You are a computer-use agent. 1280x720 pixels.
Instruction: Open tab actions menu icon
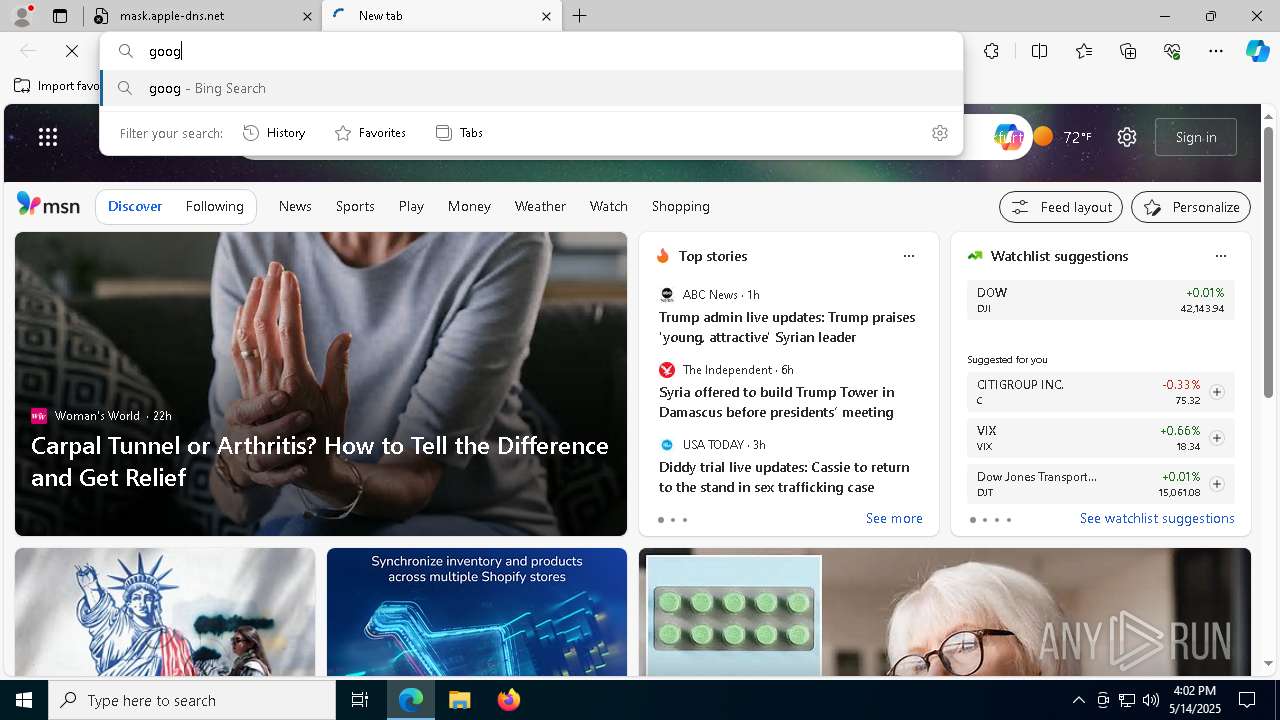pos(60,16)
